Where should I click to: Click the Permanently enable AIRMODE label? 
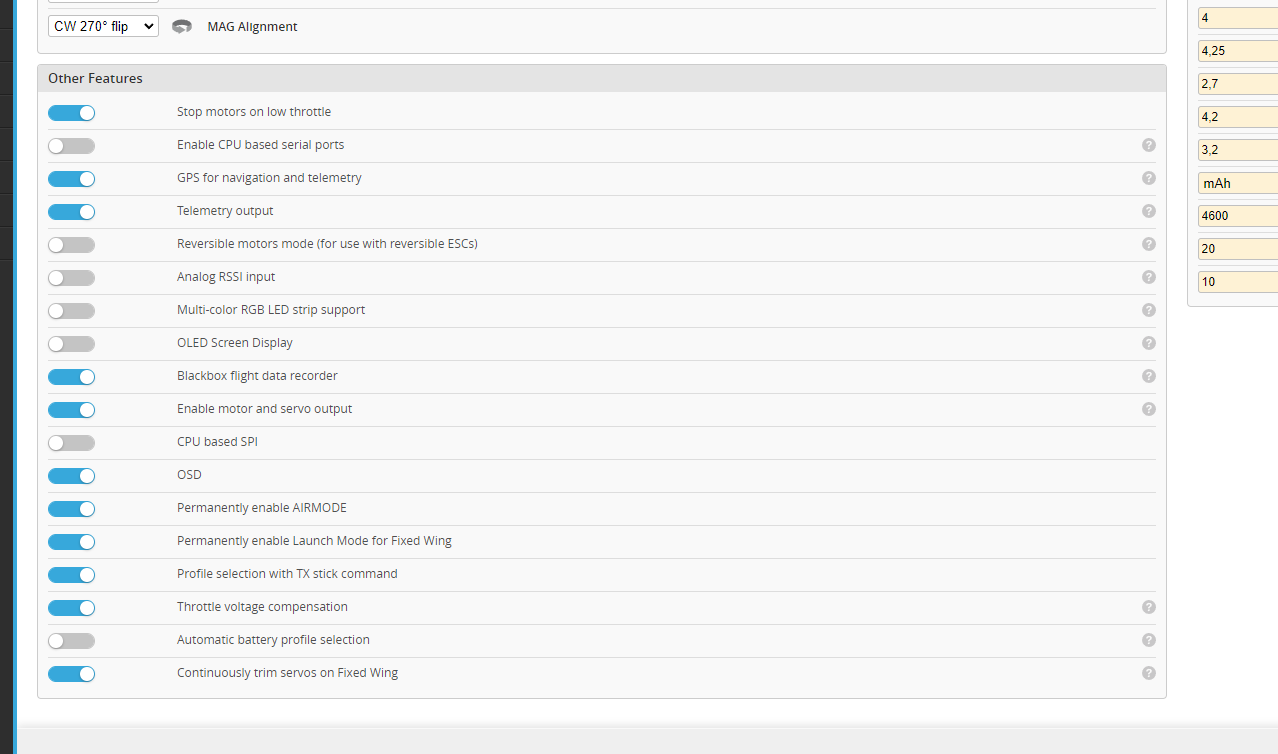[x=262, y=508]
